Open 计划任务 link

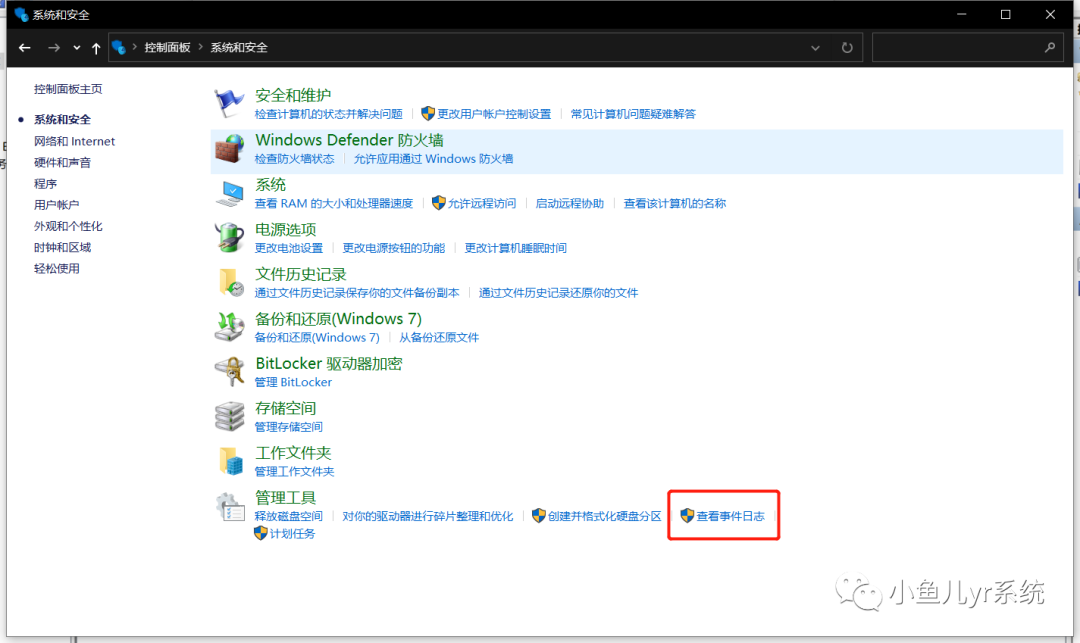coord(292,534)
